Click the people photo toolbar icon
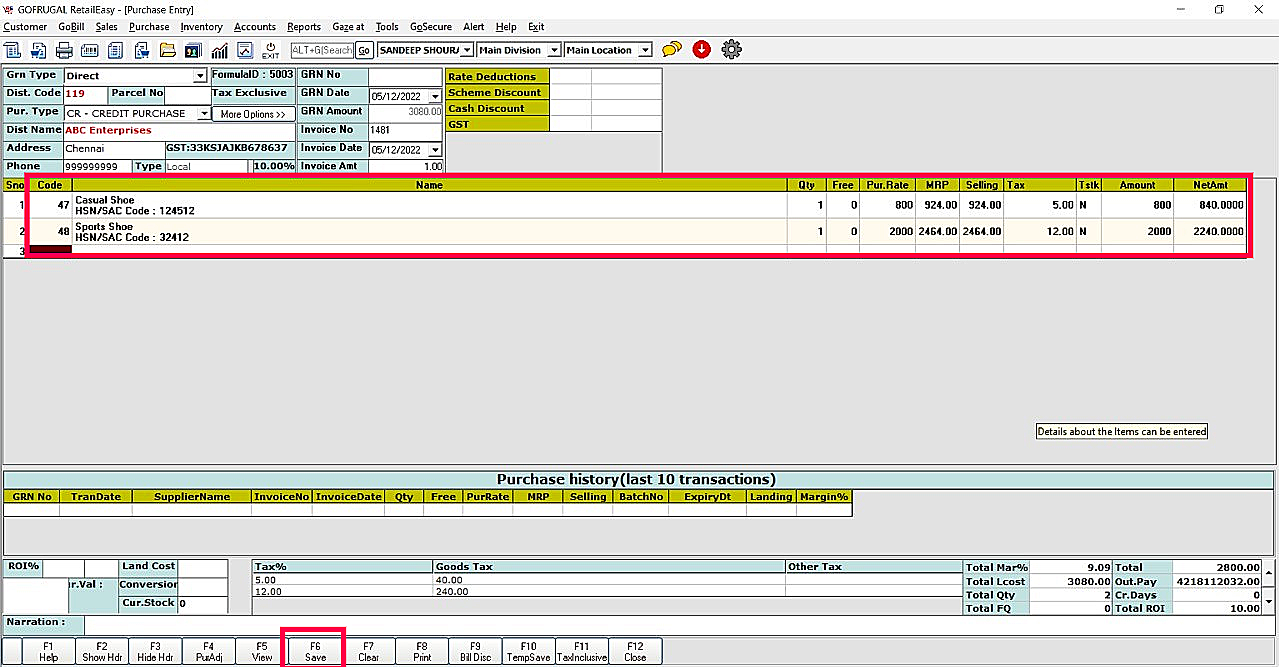The image size is (1279, 667). [x=194, y=50]
